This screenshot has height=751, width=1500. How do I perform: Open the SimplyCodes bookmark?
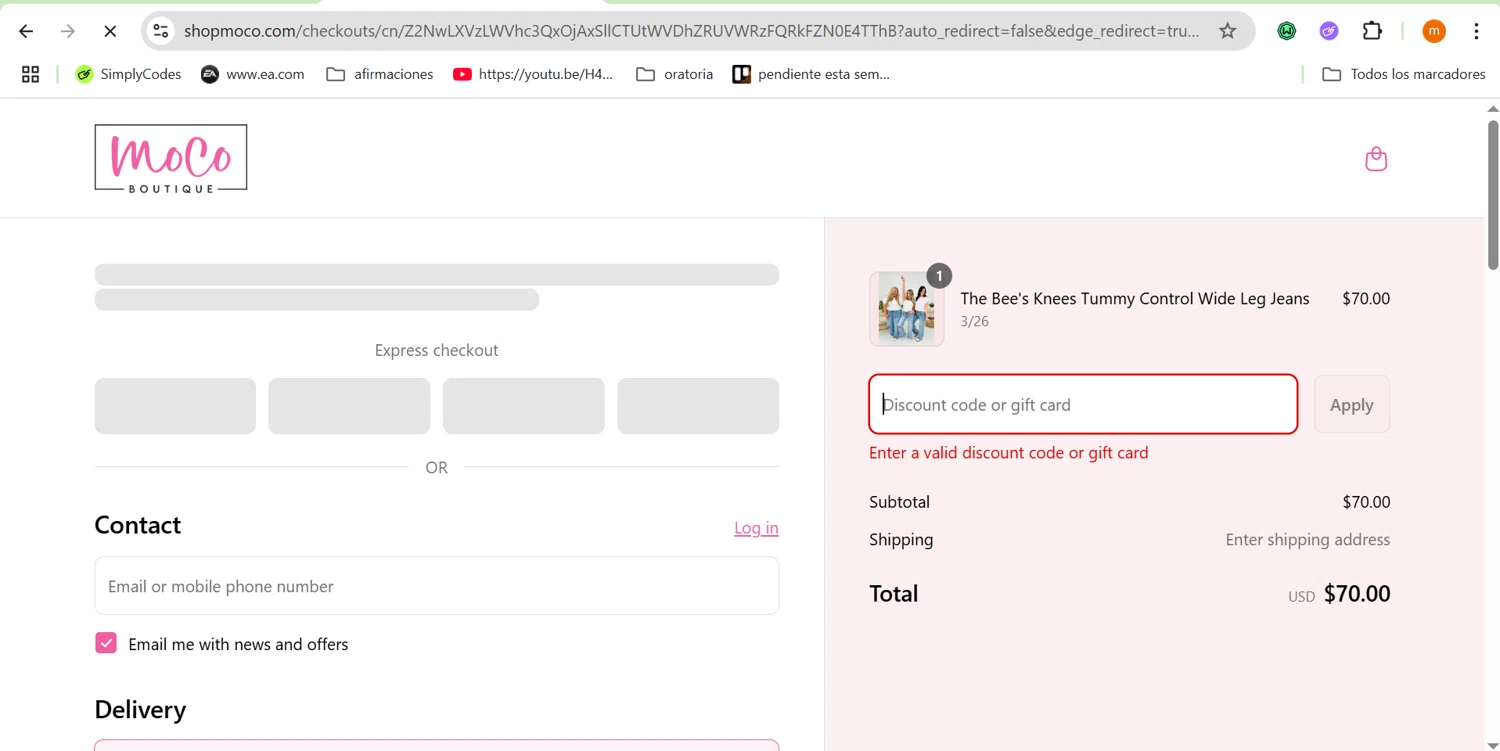[128, 74]
